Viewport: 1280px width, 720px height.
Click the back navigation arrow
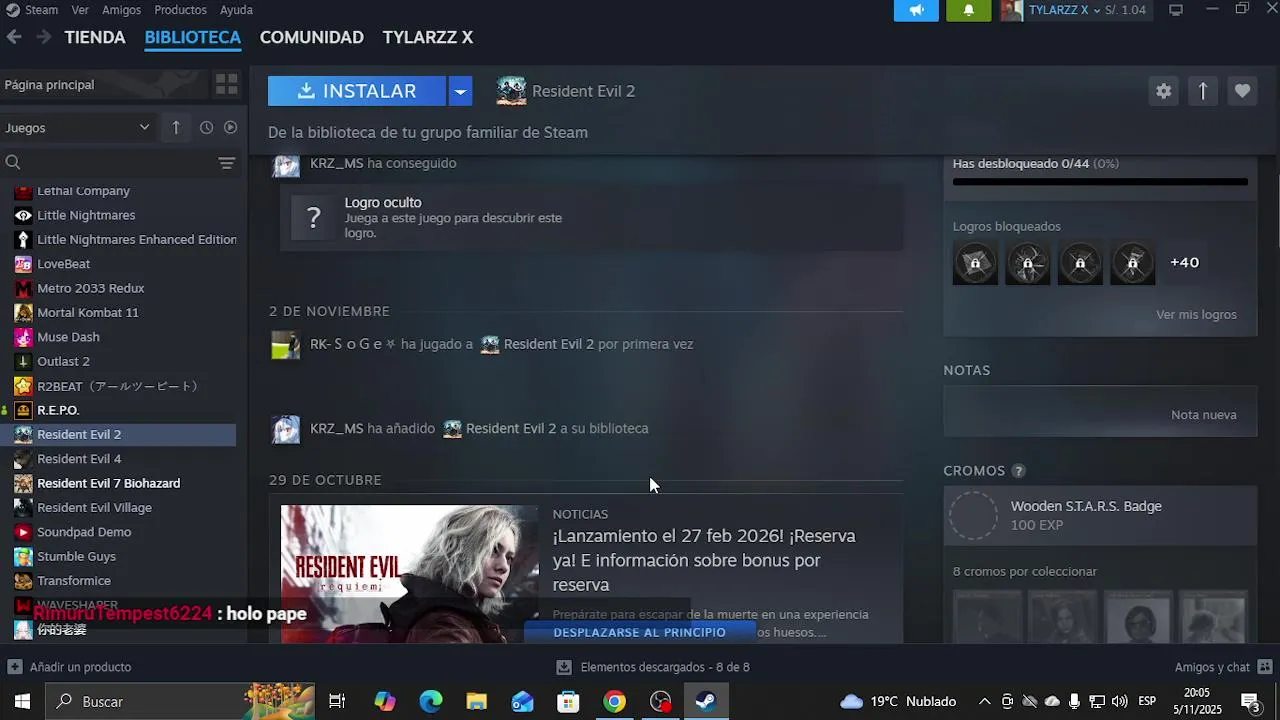(x=14, y=37)
